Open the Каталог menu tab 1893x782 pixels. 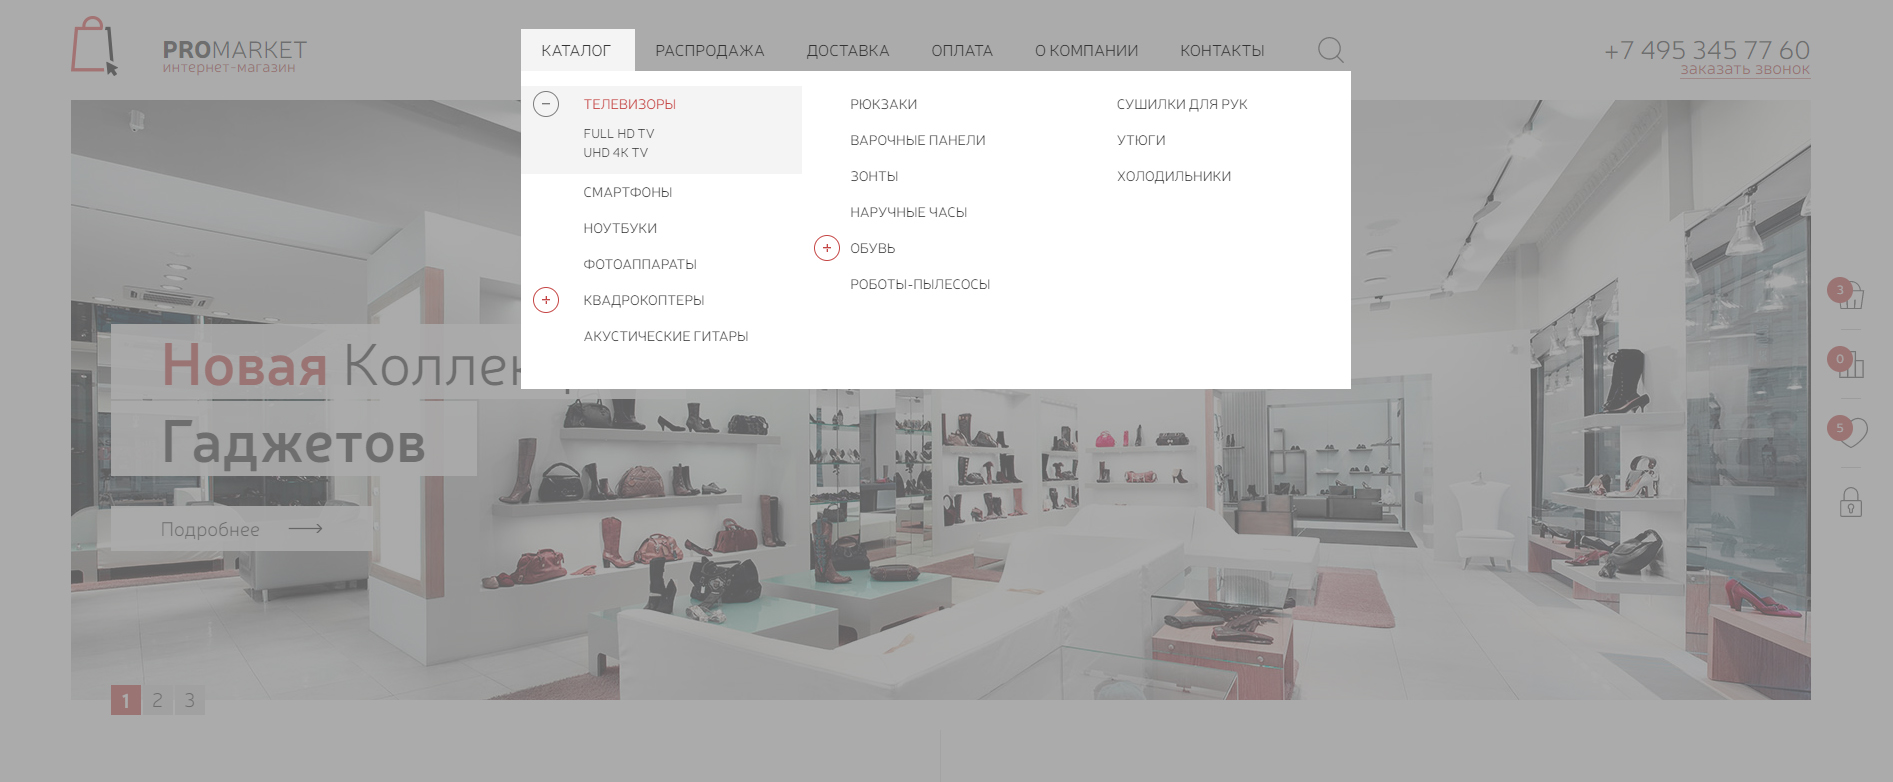point(576,51)
